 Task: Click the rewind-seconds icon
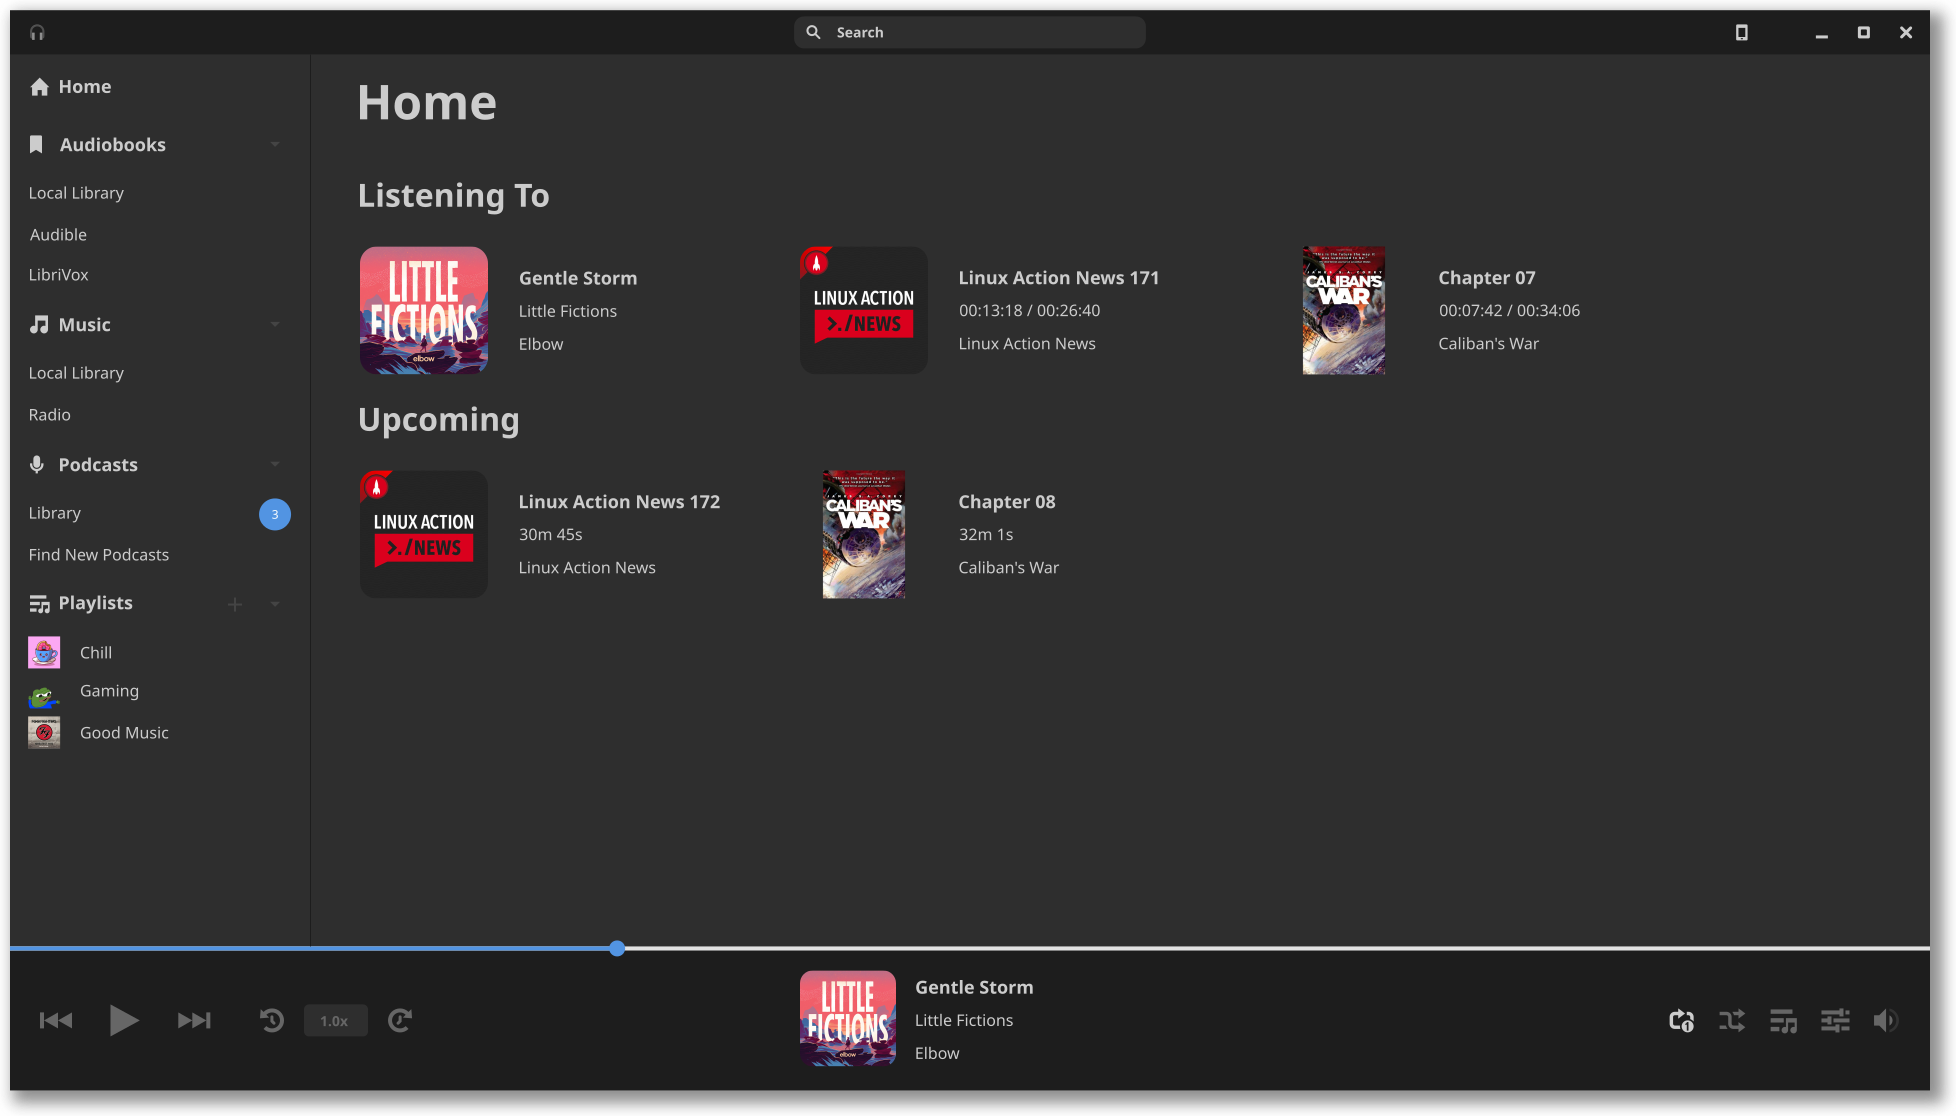tap(272, 1020)
